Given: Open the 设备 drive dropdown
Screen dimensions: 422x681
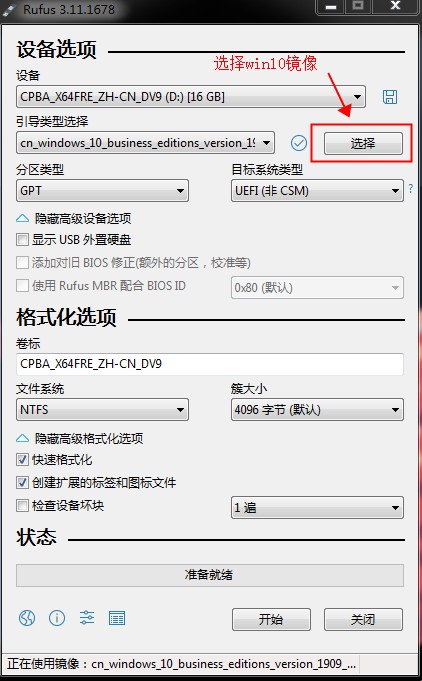Looking at the screenshot, I should click(191, 96).
